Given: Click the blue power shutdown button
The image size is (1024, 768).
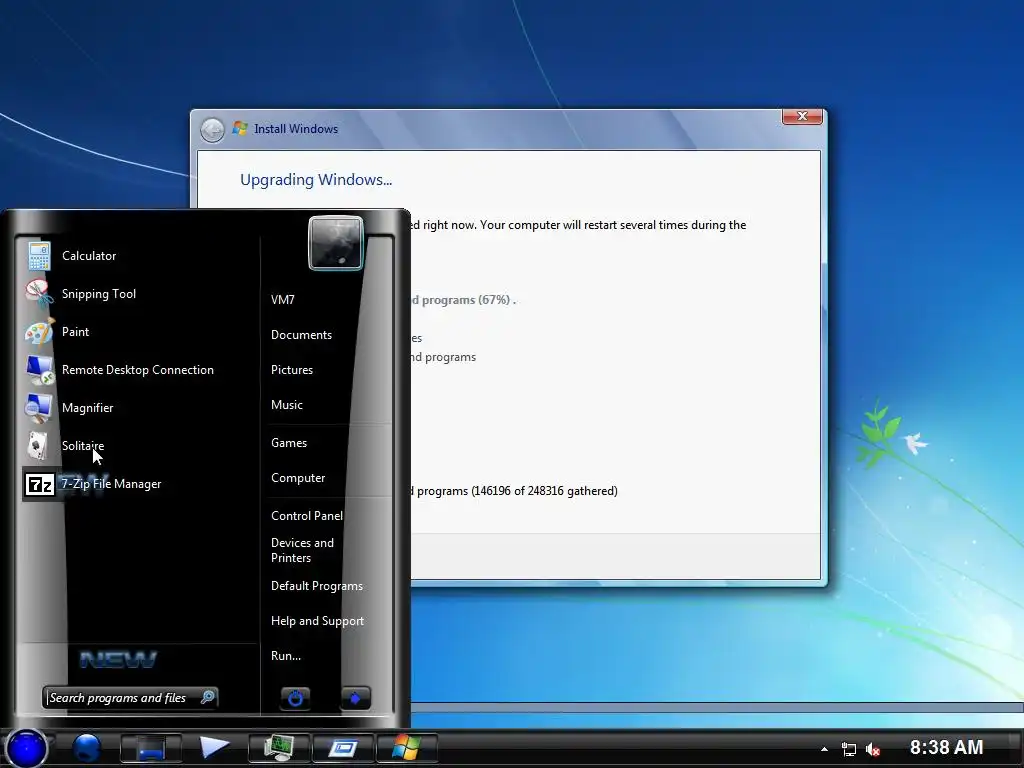Looking at the screenshot, I should coord(295,698).
